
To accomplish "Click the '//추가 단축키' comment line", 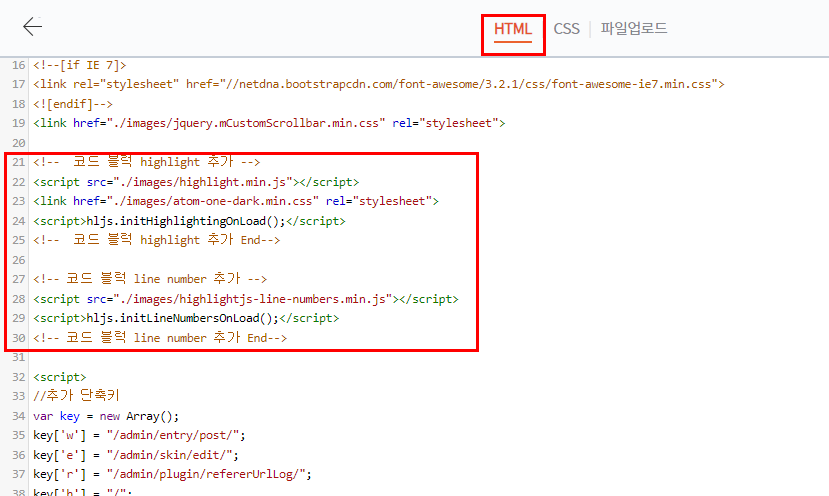I will (x=76, y=396).
